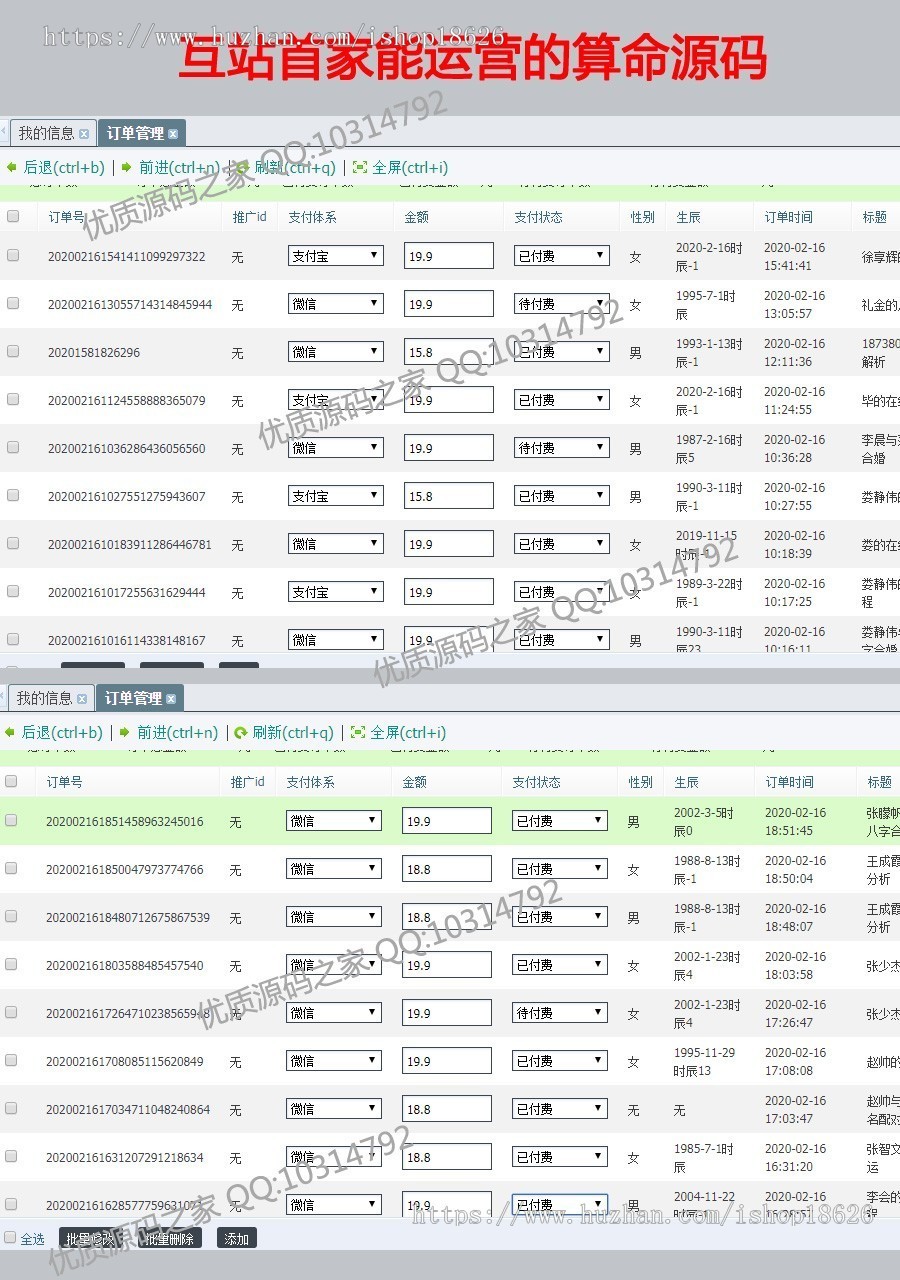Close the 订单管理 tab in lower panel

(171, 699)
